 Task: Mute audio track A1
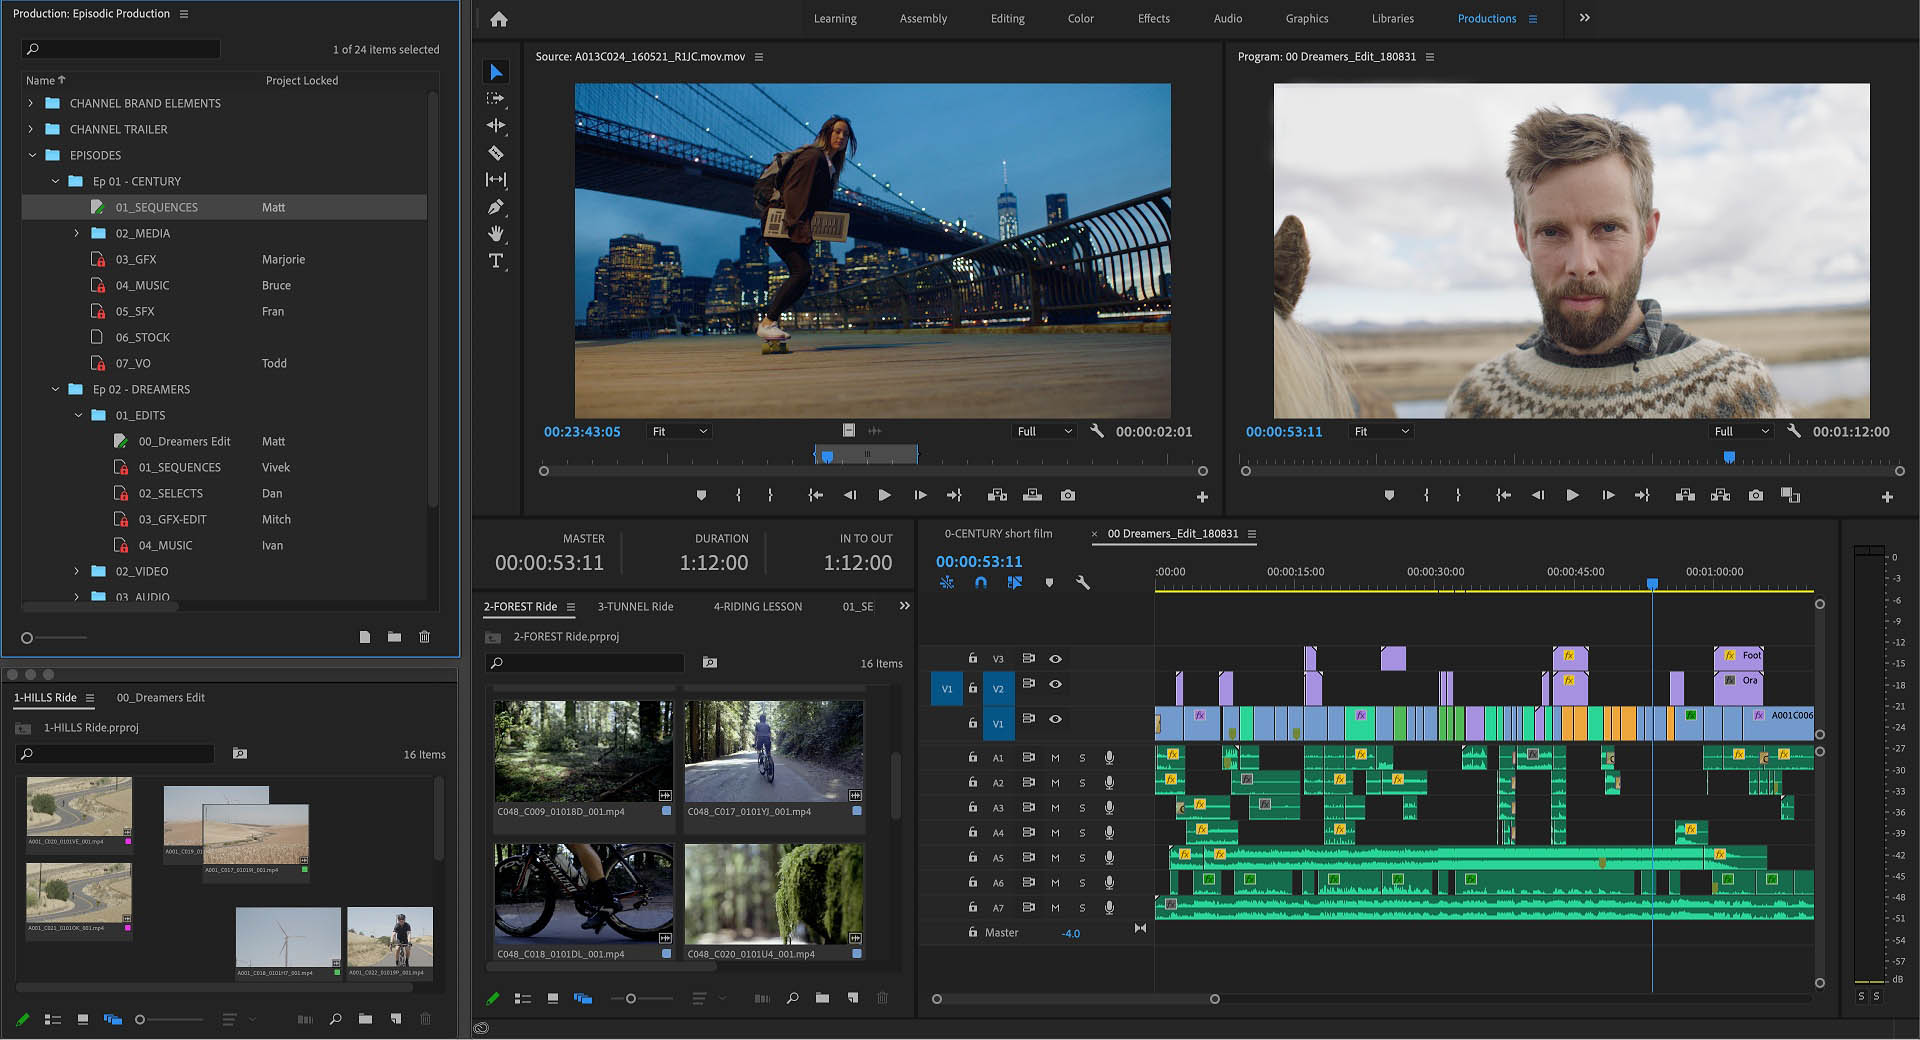point(1054,757)
